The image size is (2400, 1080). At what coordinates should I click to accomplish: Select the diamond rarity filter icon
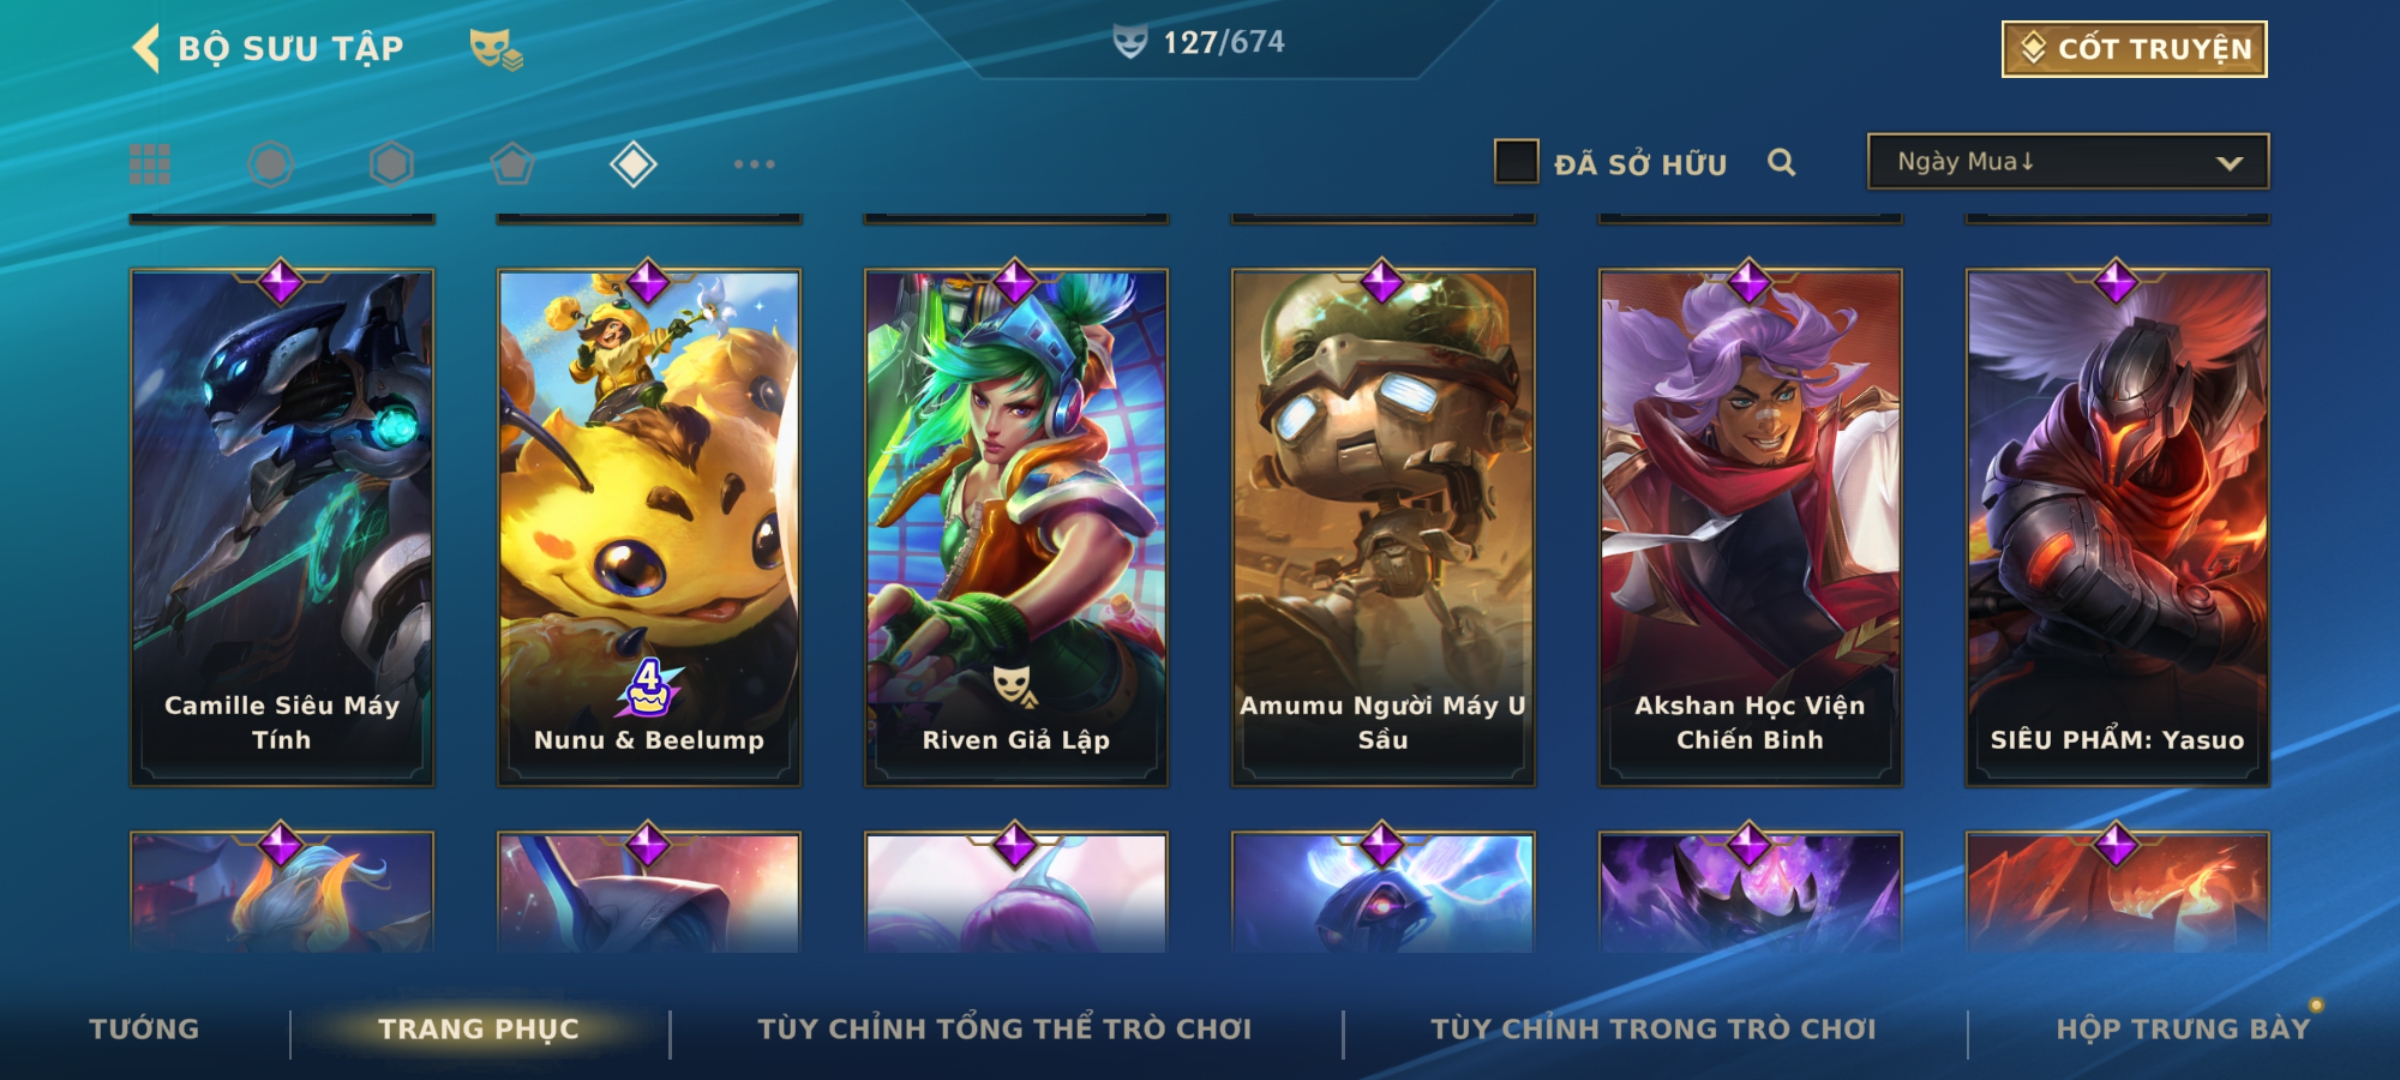(633, 164)
